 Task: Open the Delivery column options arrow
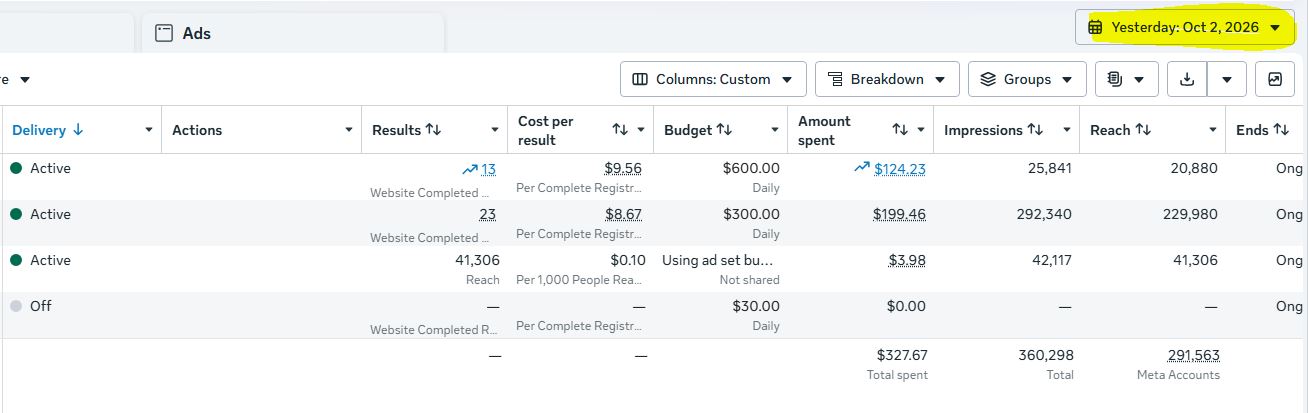(149, 130)
